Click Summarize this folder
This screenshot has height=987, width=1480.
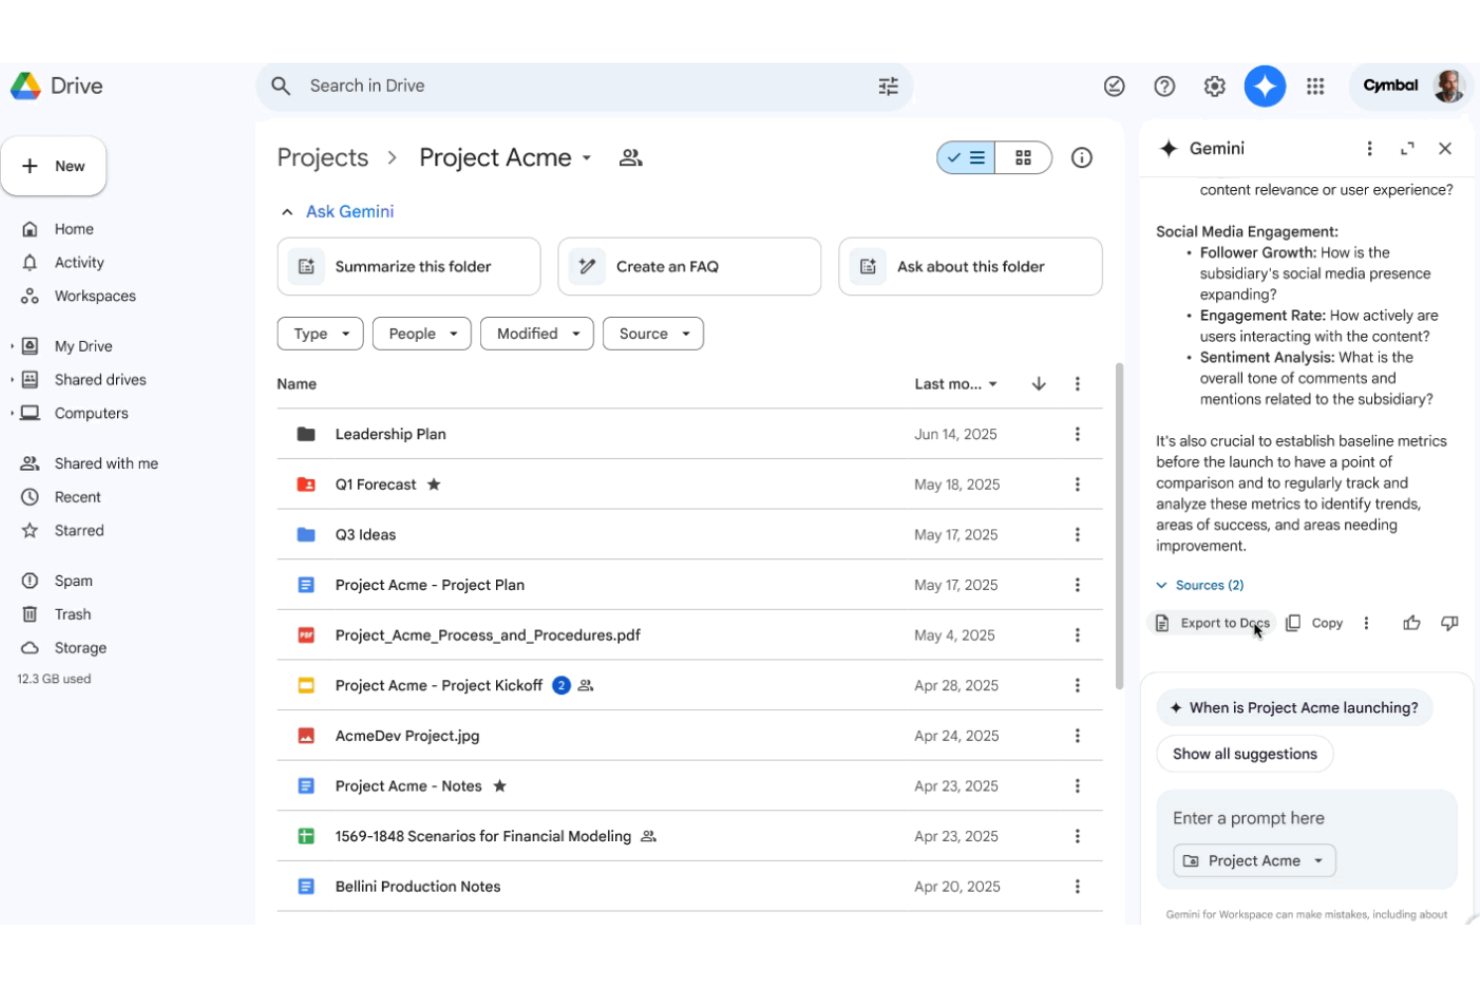(409, 266)
